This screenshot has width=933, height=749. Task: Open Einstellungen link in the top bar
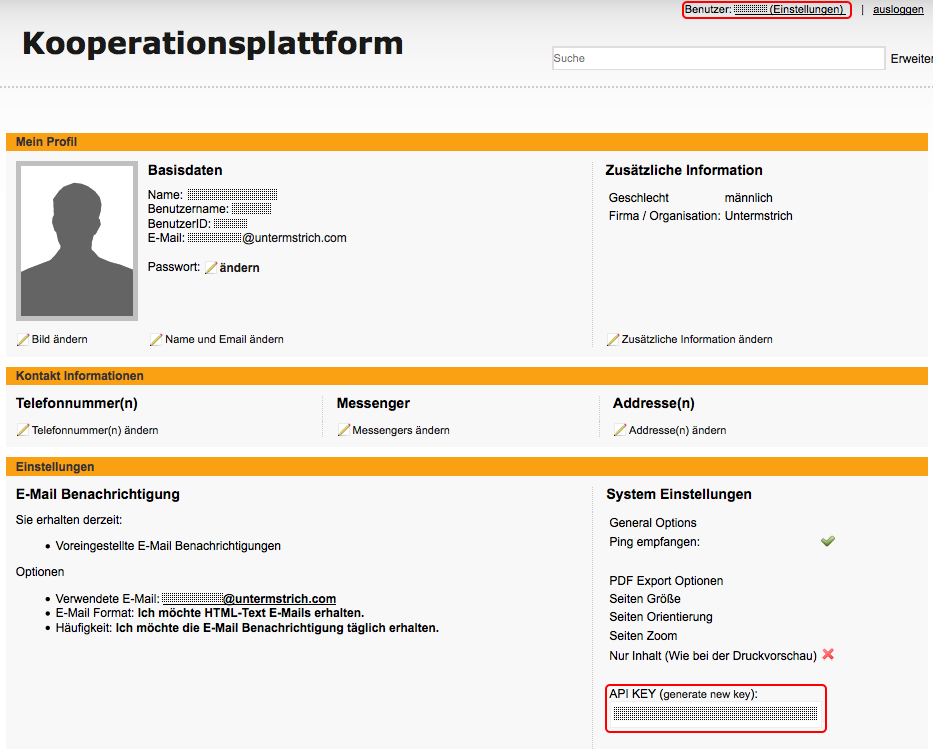click(x=807, y=10)
